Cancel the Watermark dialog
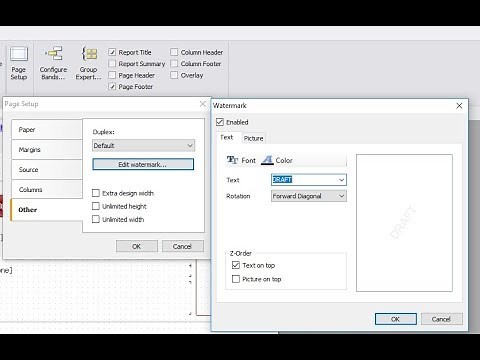Viewport: 480px width, 360px height. (x=441, y=319)
